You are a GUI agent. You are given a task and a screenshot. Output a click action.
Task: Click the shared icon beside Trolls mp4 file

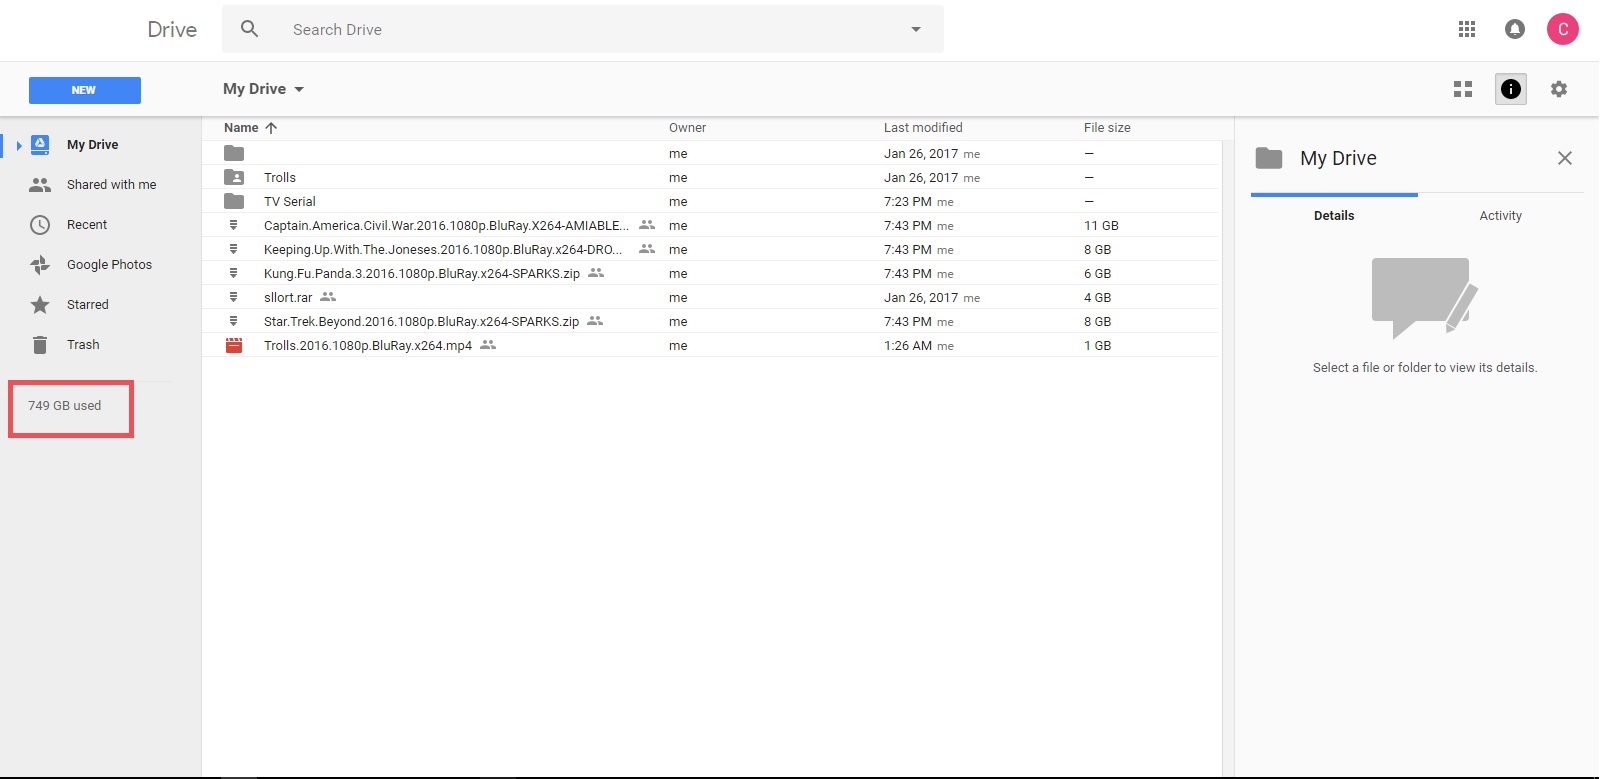[488, 344]
